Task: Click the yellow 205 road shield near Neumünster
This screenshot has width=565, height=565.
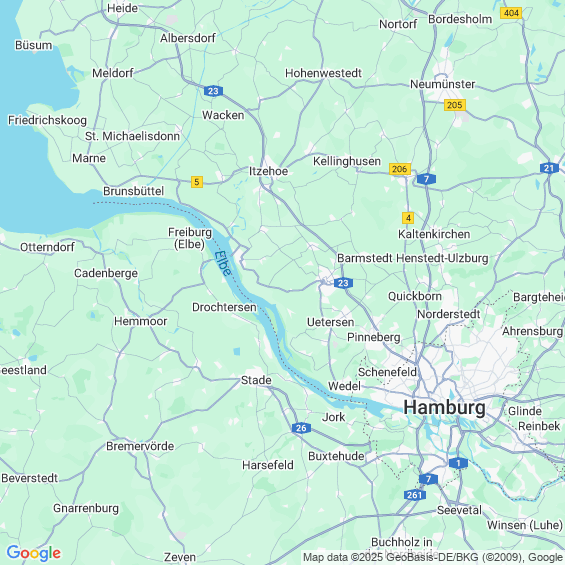Action: 454,105
